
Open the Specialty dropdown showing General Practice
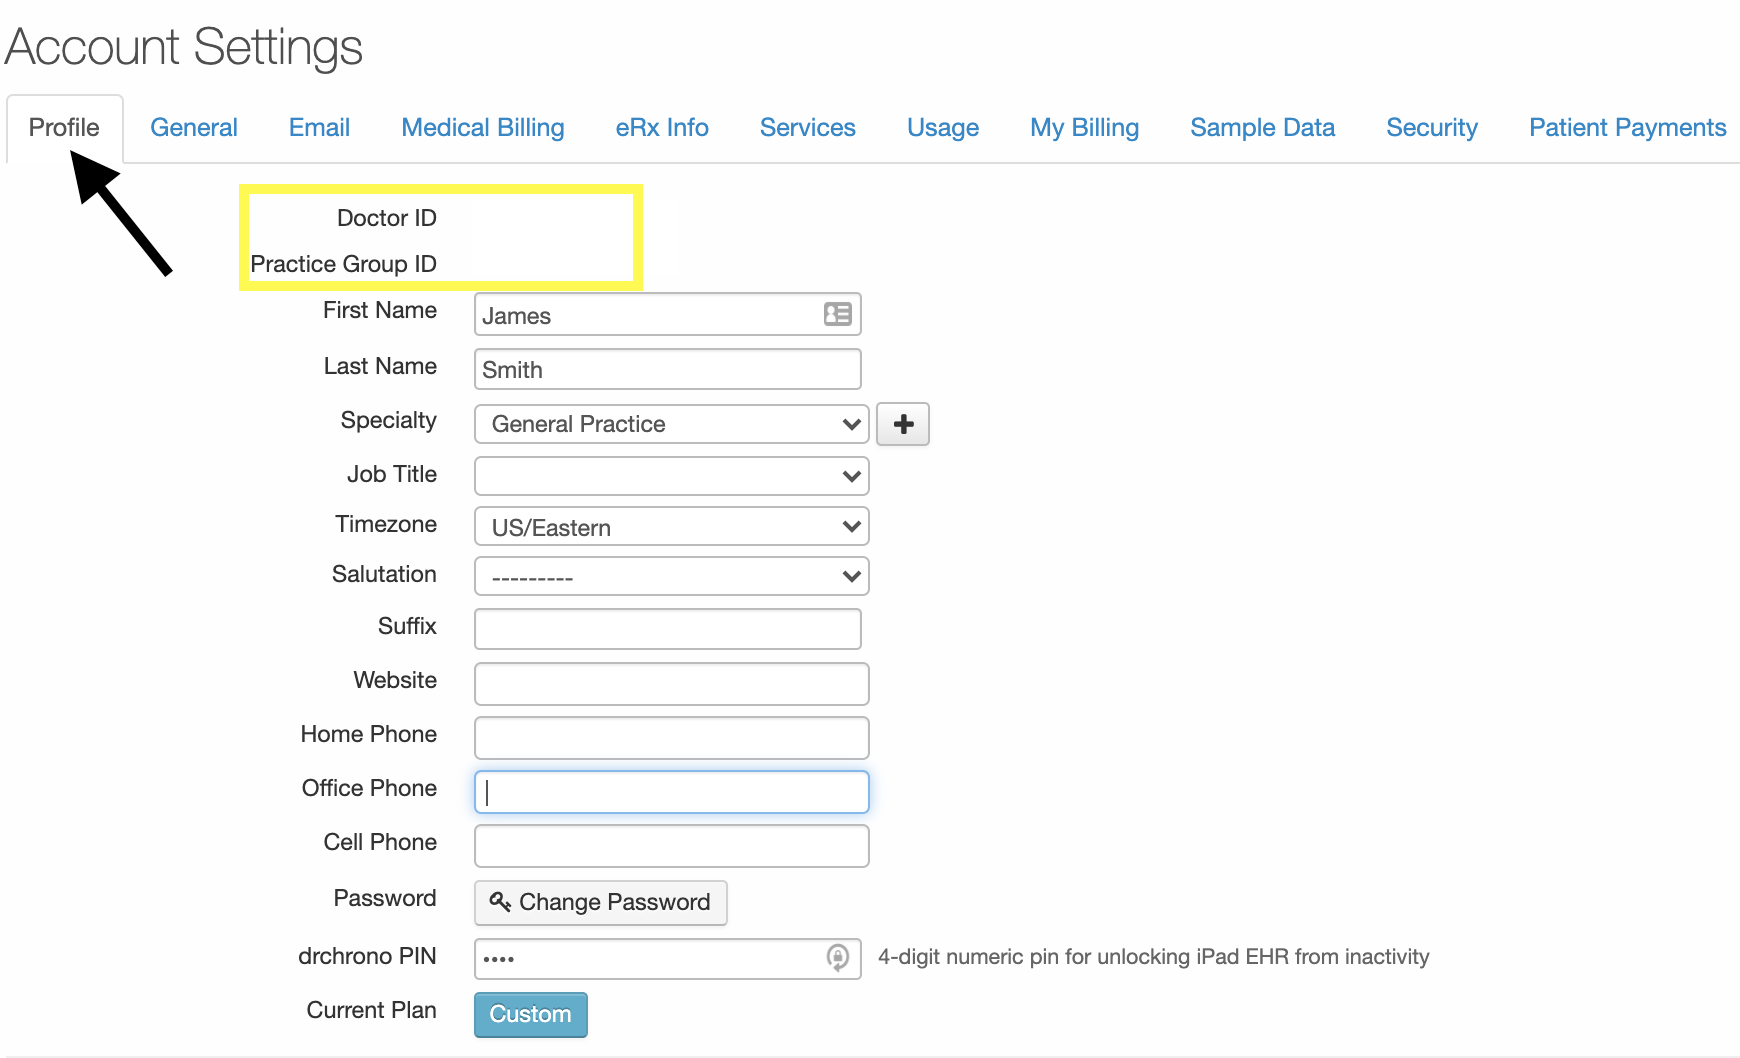pyautogui.click(x=671, y=424)
